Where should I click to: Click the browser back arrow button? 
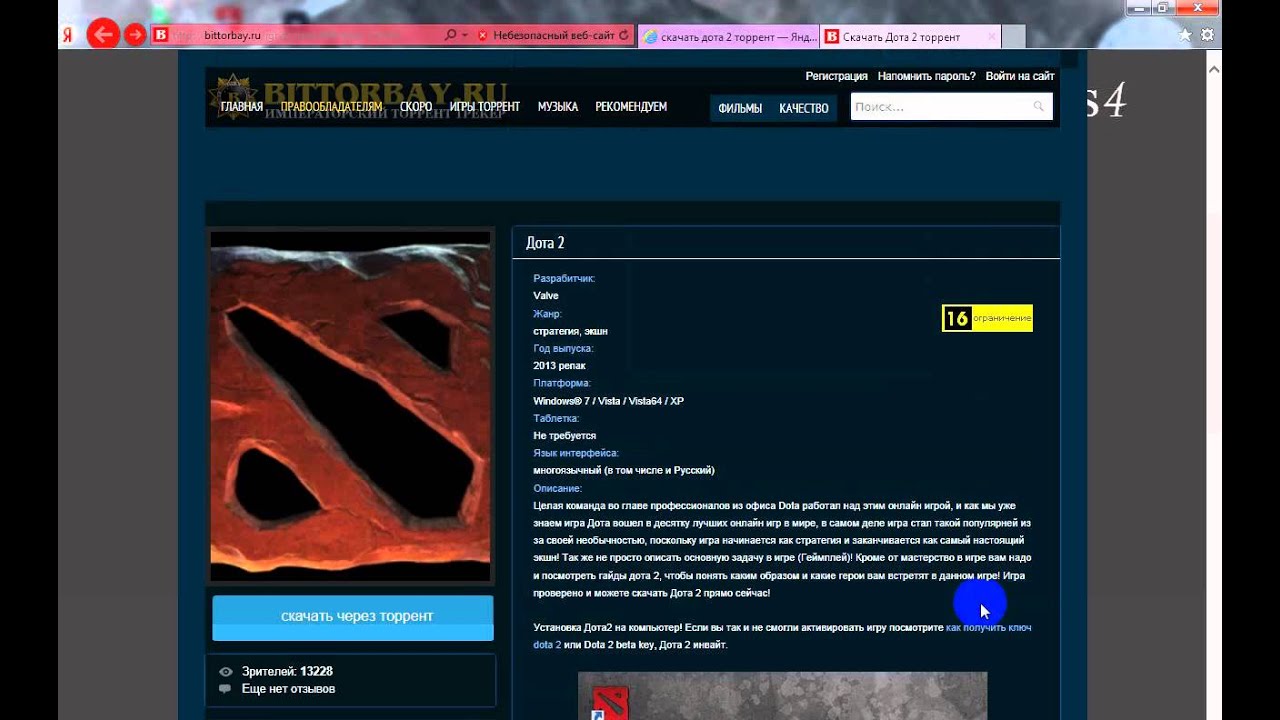[103, 35]
